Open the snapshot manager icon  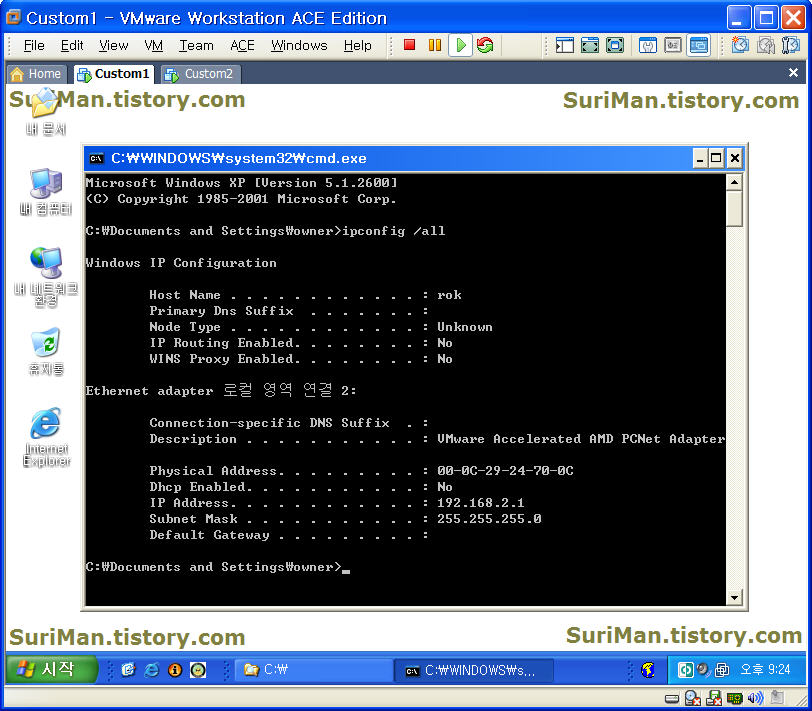pyautogui.click(x=791, y=46)
